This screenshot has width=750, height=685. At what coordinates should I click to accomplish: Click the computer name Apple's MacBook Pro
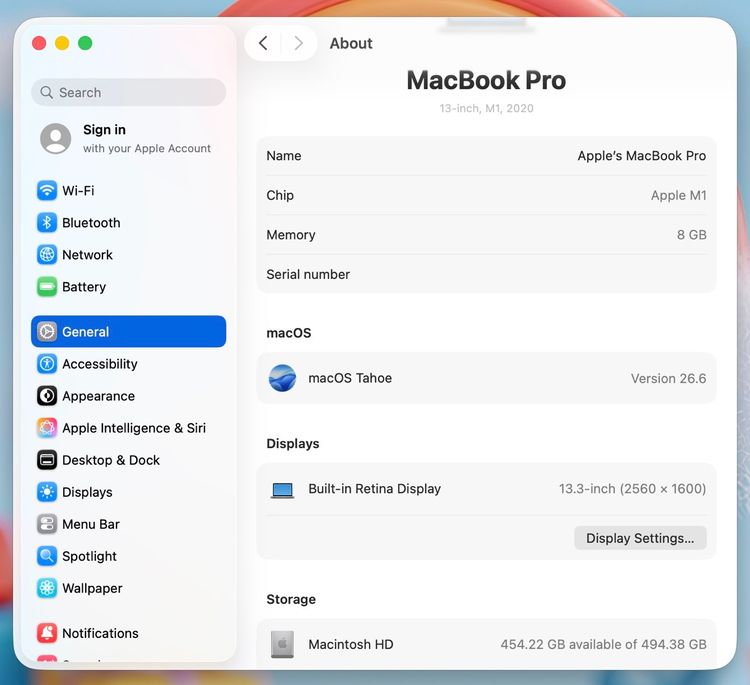click(x=641, y=155)
